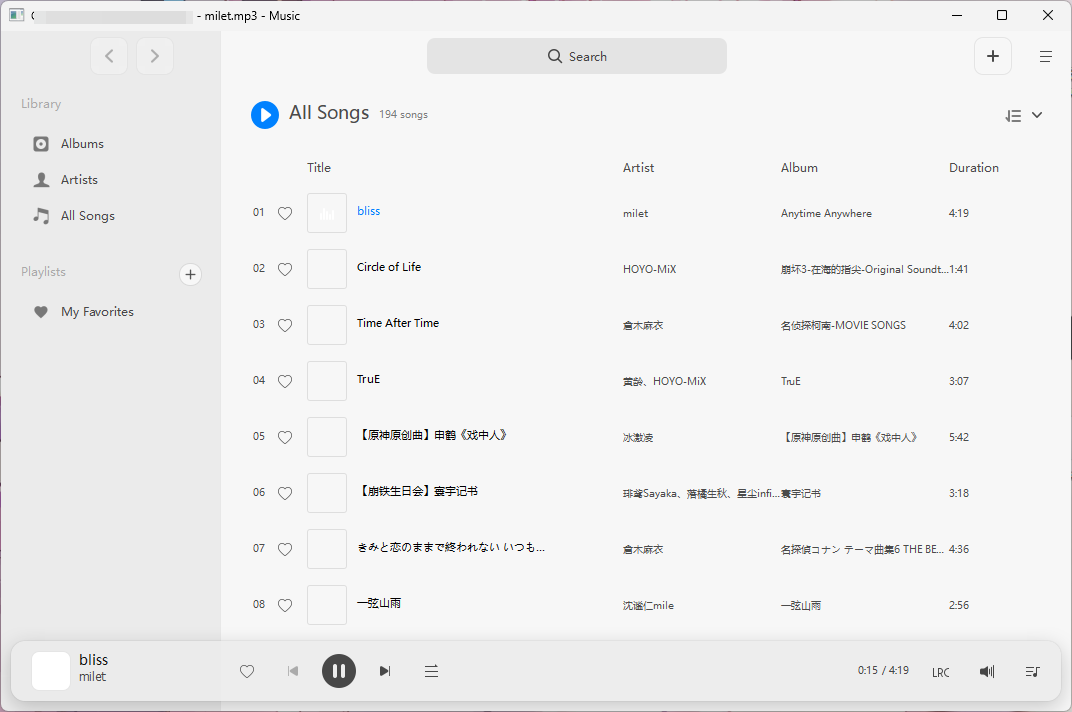
Task: Click cover thumbnail of Time After Time
Action: tap(327, 326)
